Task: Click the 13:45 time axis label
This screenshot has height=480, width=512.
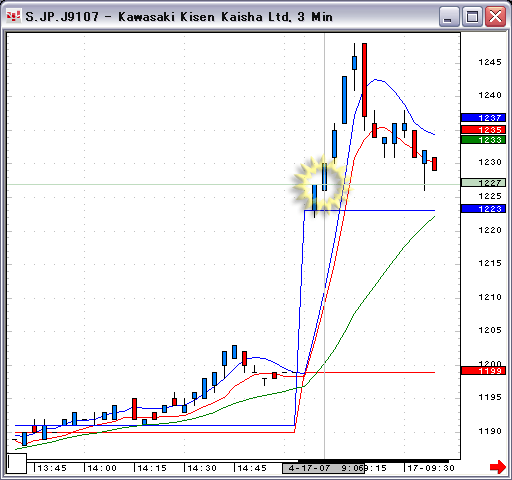Action: pyautogui.click(x=52, y=468)
